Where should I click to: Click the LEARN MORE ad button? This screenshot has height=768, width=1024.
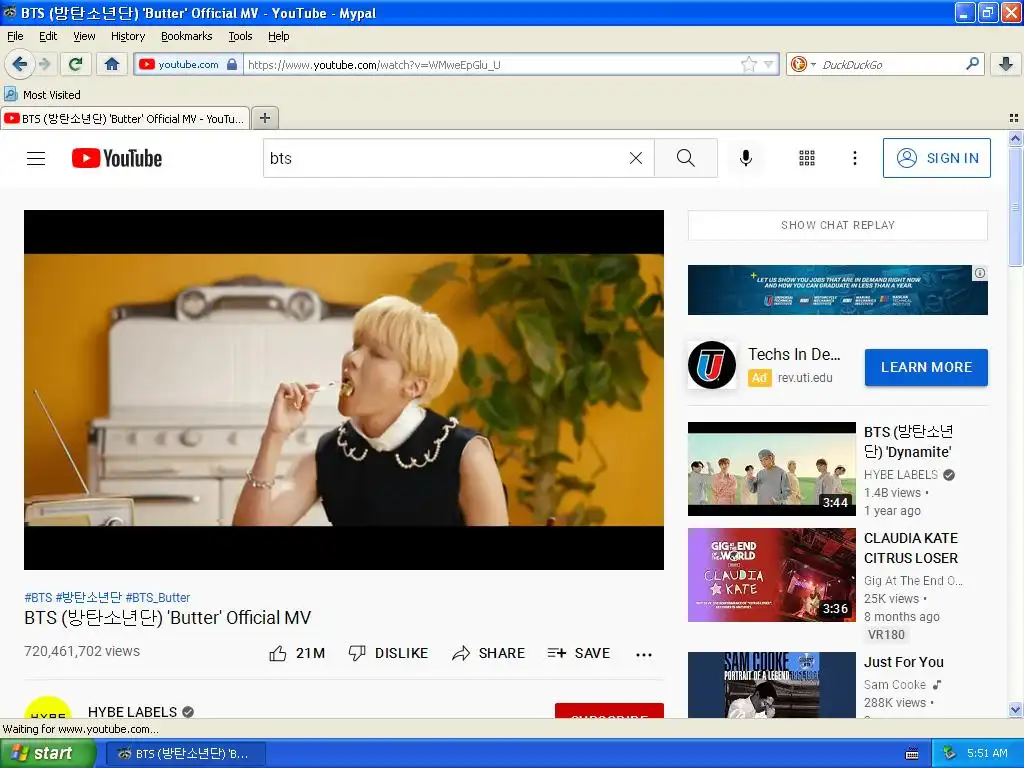click(x=926, y=367)
